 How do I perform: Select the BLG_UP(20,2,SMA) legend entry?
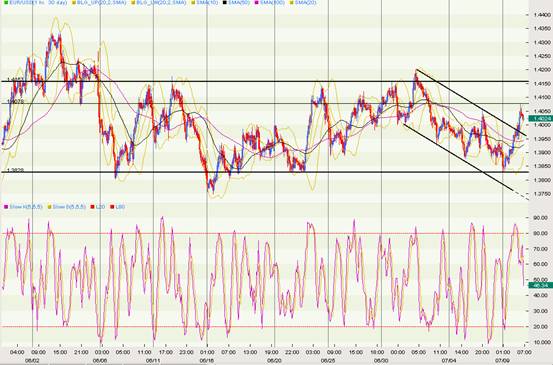[102, 2]
